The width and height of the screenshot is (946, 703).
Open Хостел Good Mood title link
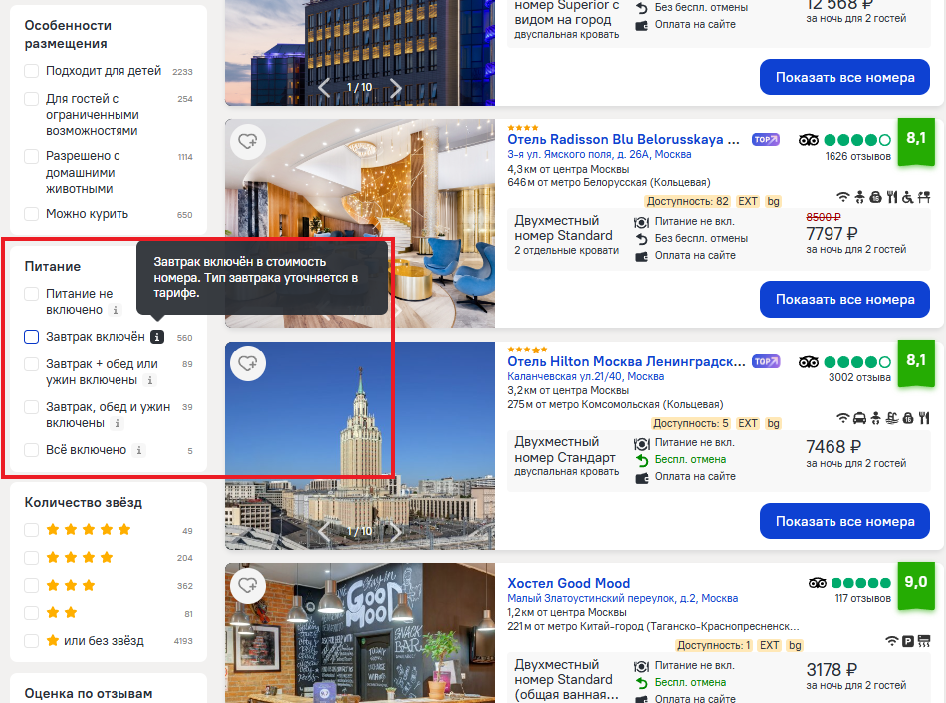(x=568, y=583)
